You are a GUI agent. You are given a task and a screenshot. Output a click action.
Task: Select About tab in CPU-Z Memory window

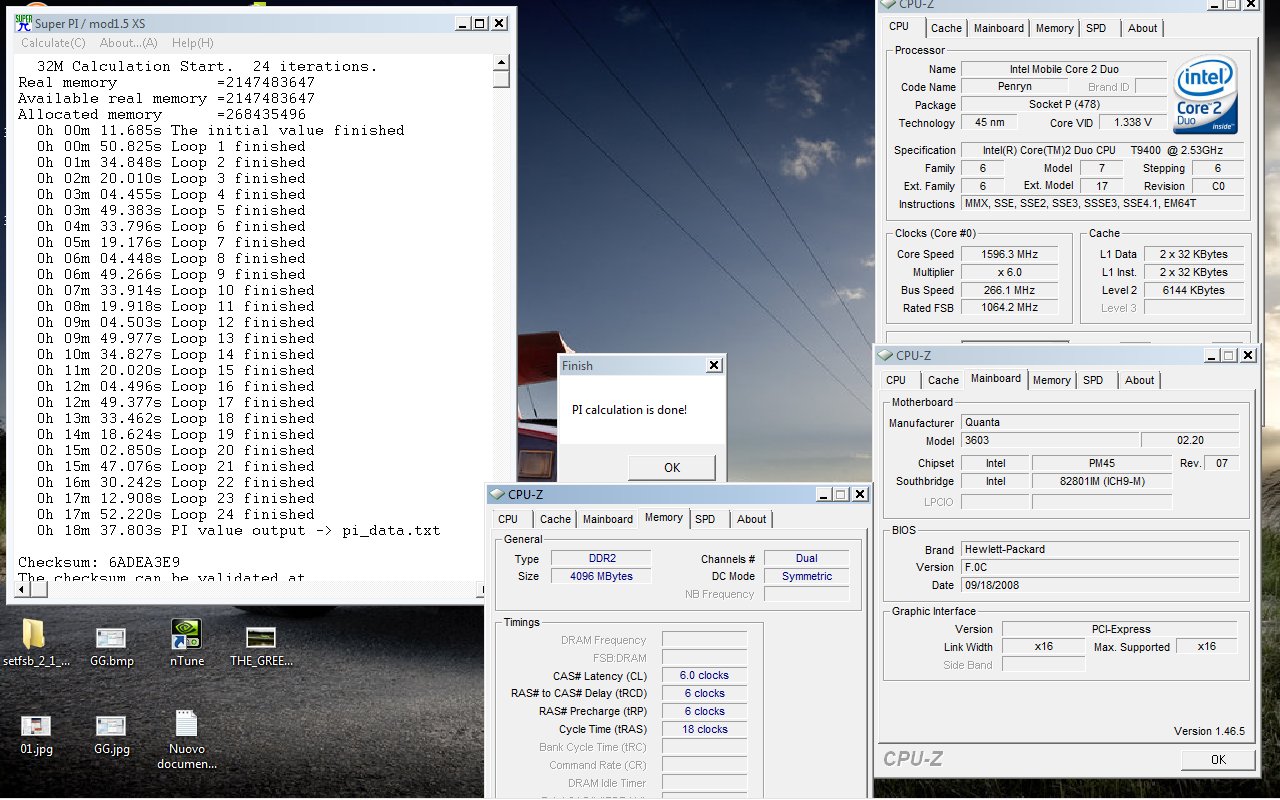point(752,519)
